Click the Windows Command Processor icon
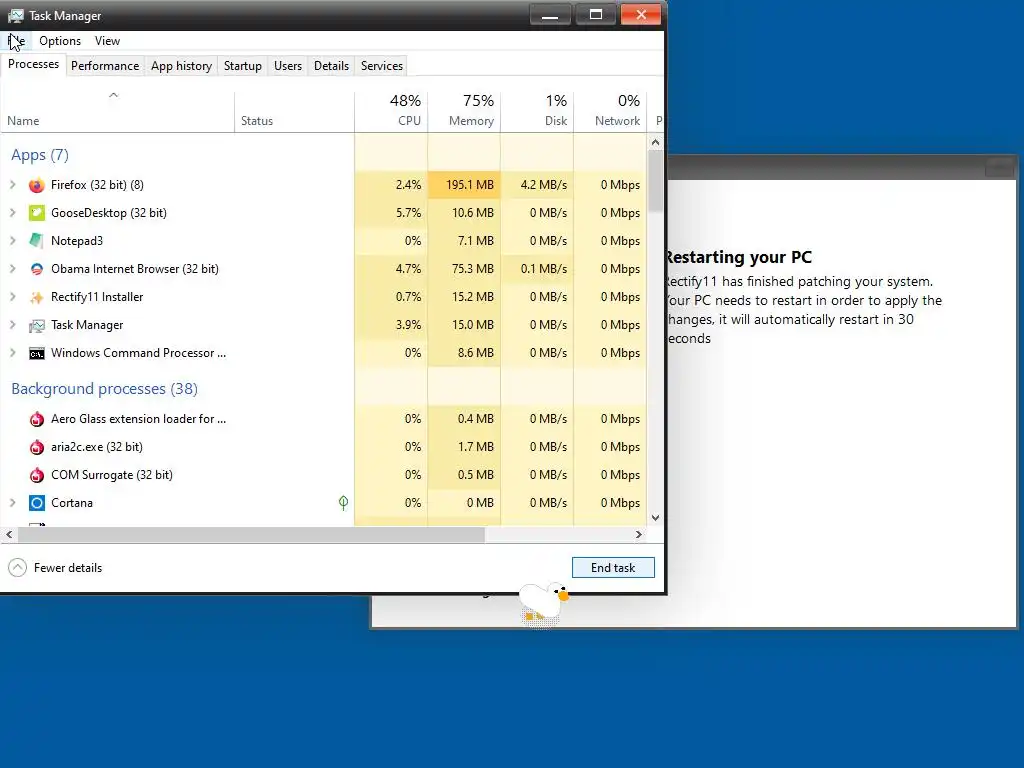Screen dimensions: 1024x768 pos(37,353)
